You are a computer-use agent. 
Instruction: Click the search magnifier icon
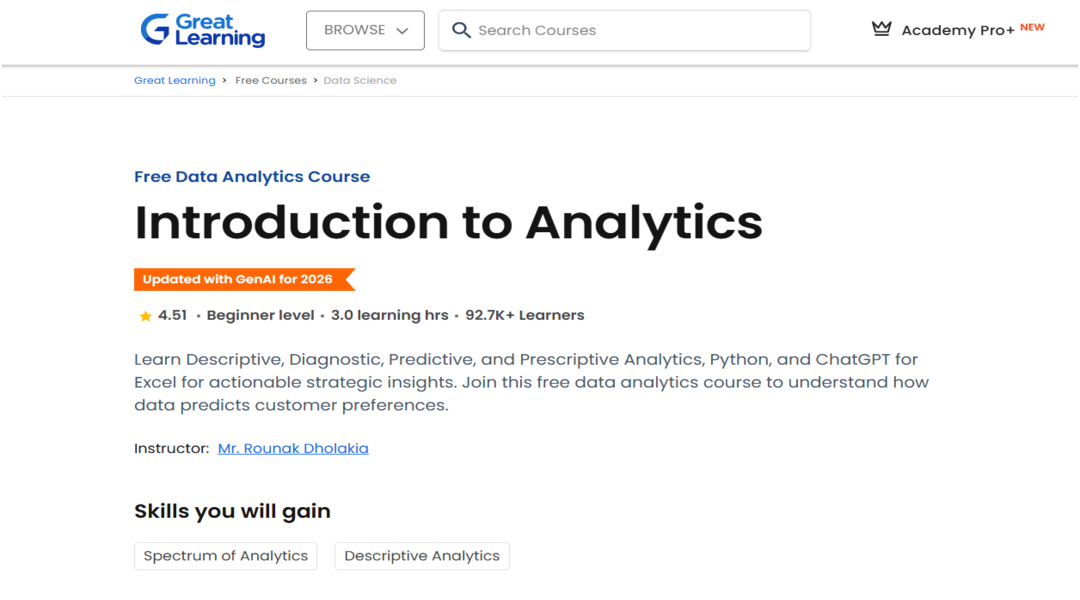[461, 30]
